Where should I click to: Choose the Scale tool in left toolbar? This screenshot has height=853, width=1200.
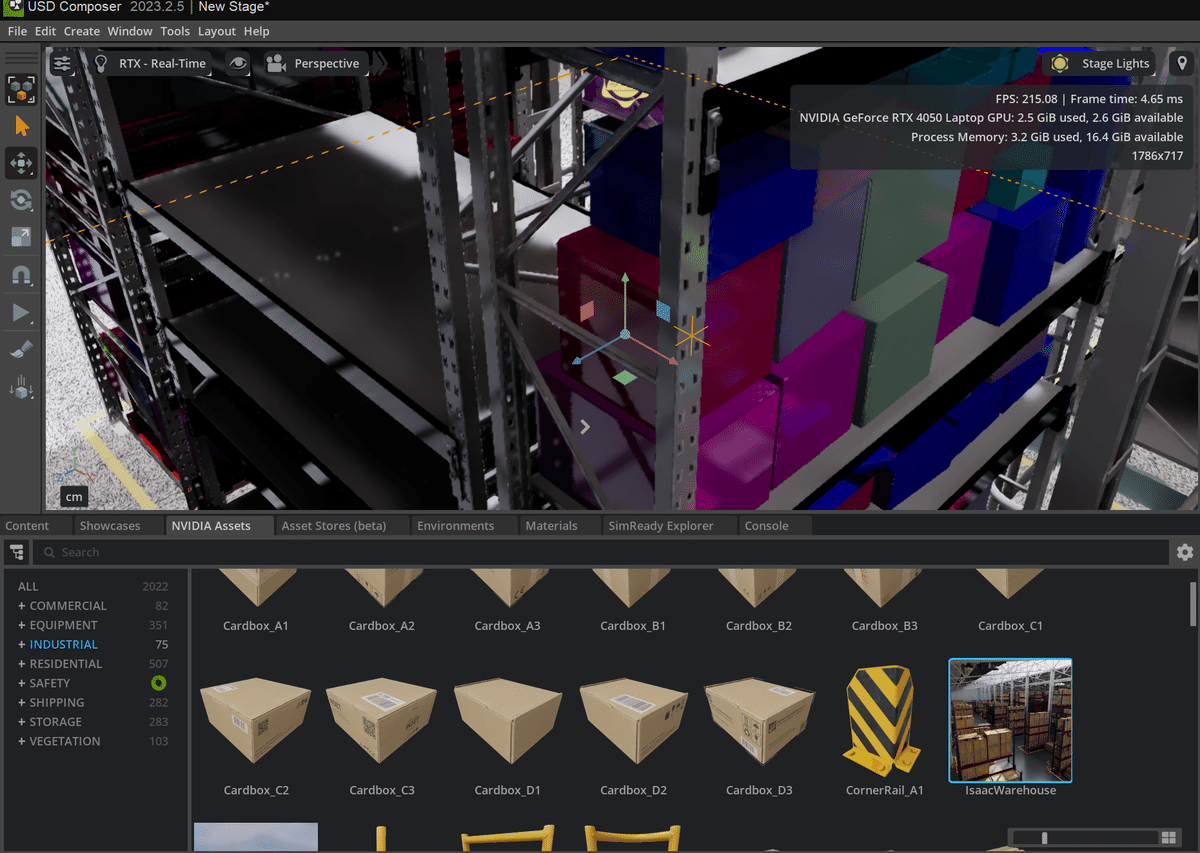click(21, 237)
